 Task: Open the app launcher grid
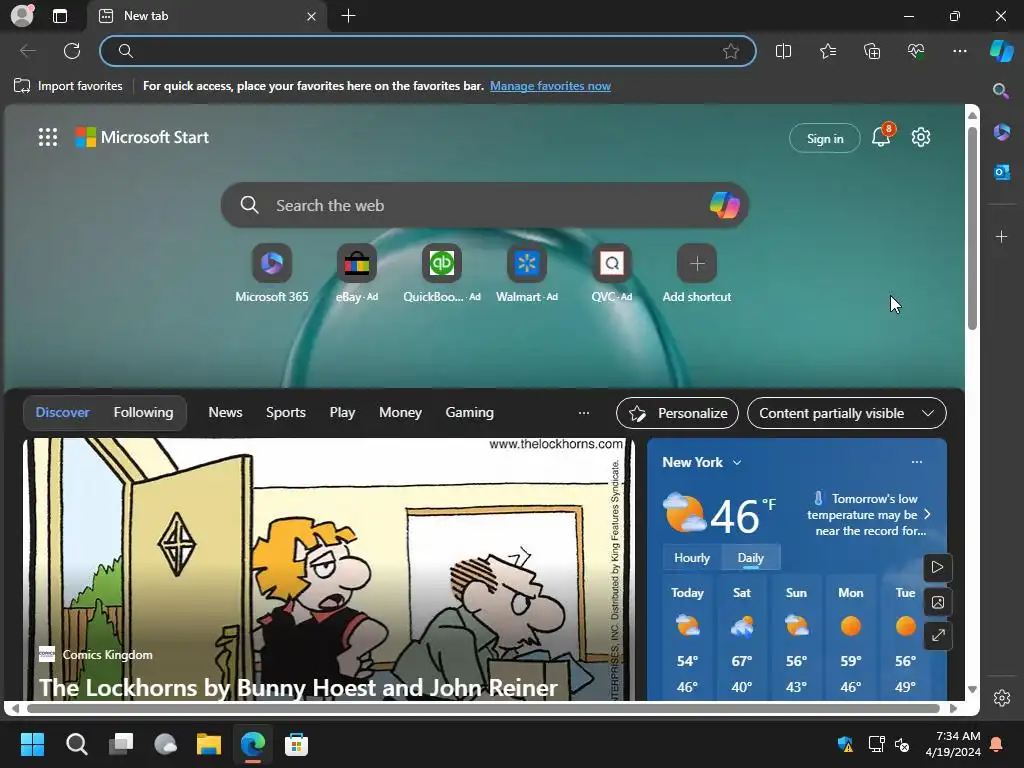[x=48, y=137]
